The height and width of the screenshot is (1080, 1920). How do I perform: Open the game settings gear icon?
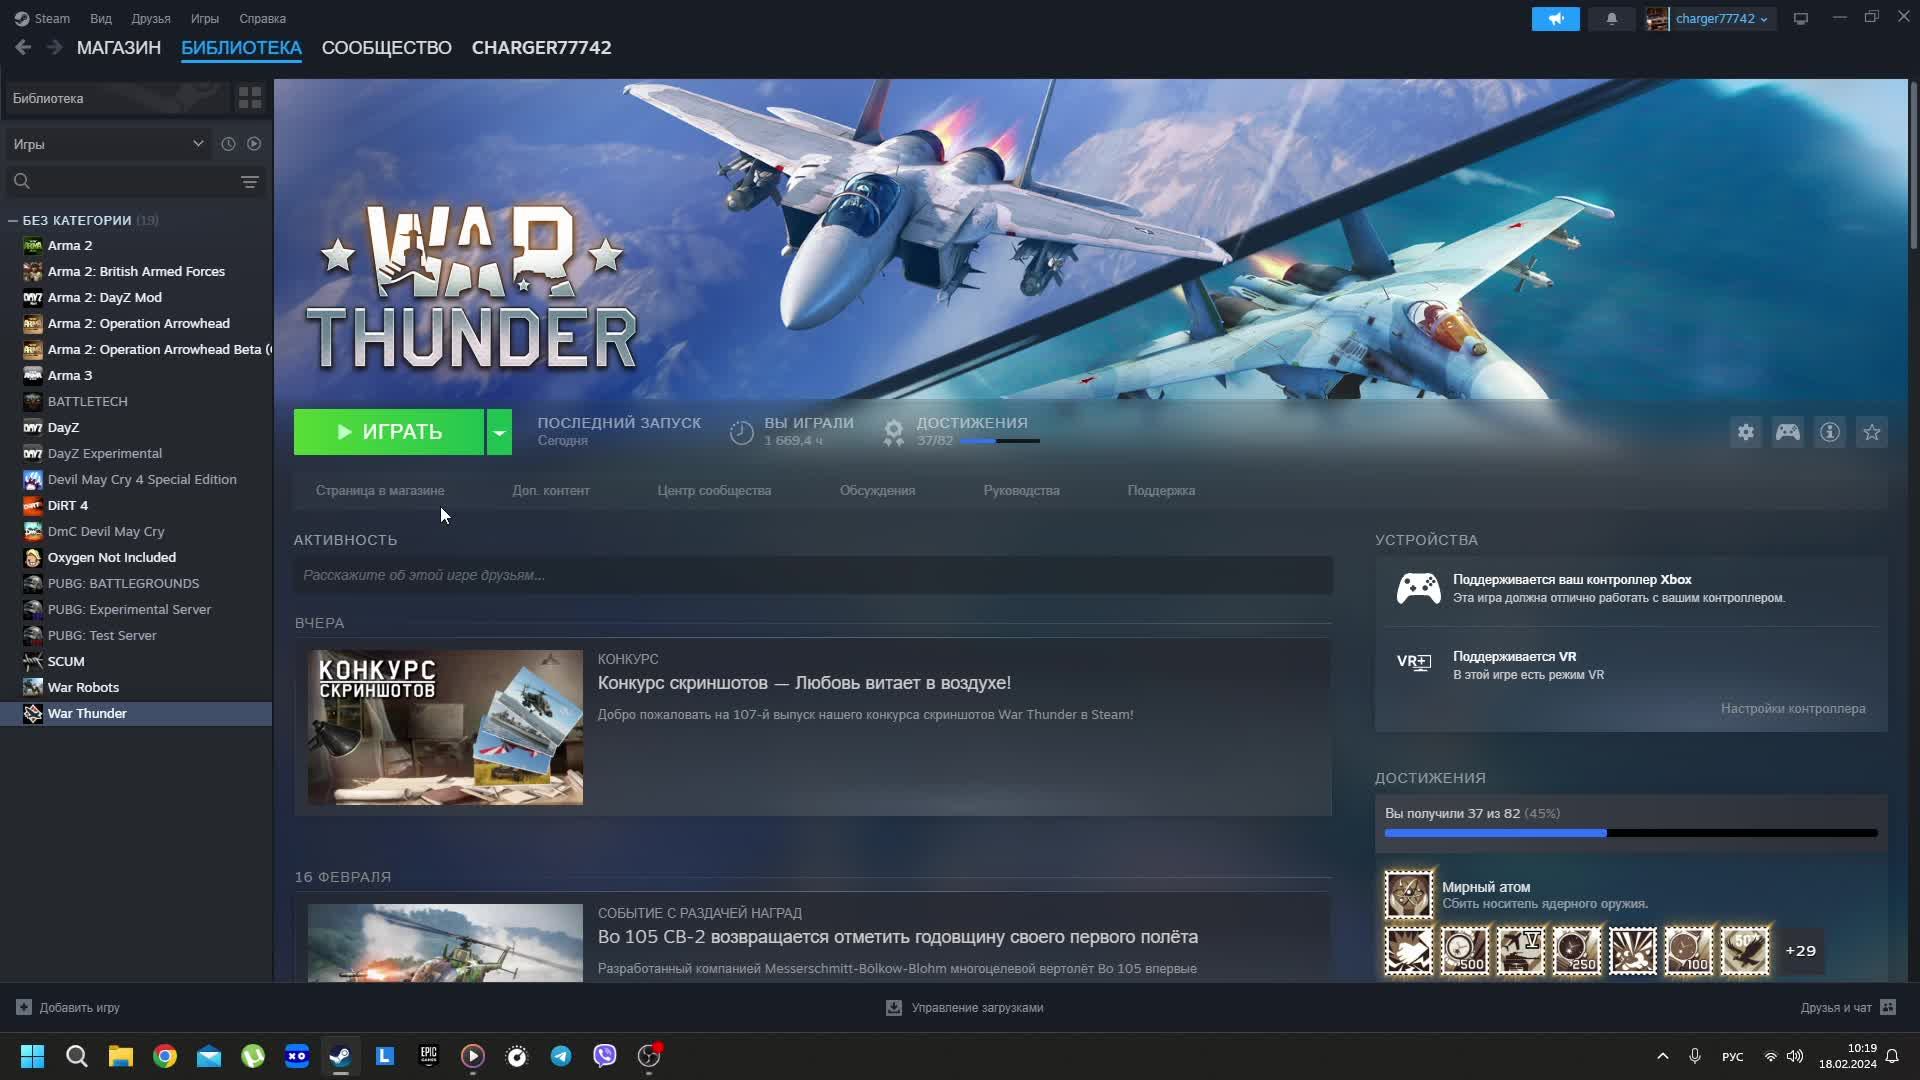[1745, 432]
